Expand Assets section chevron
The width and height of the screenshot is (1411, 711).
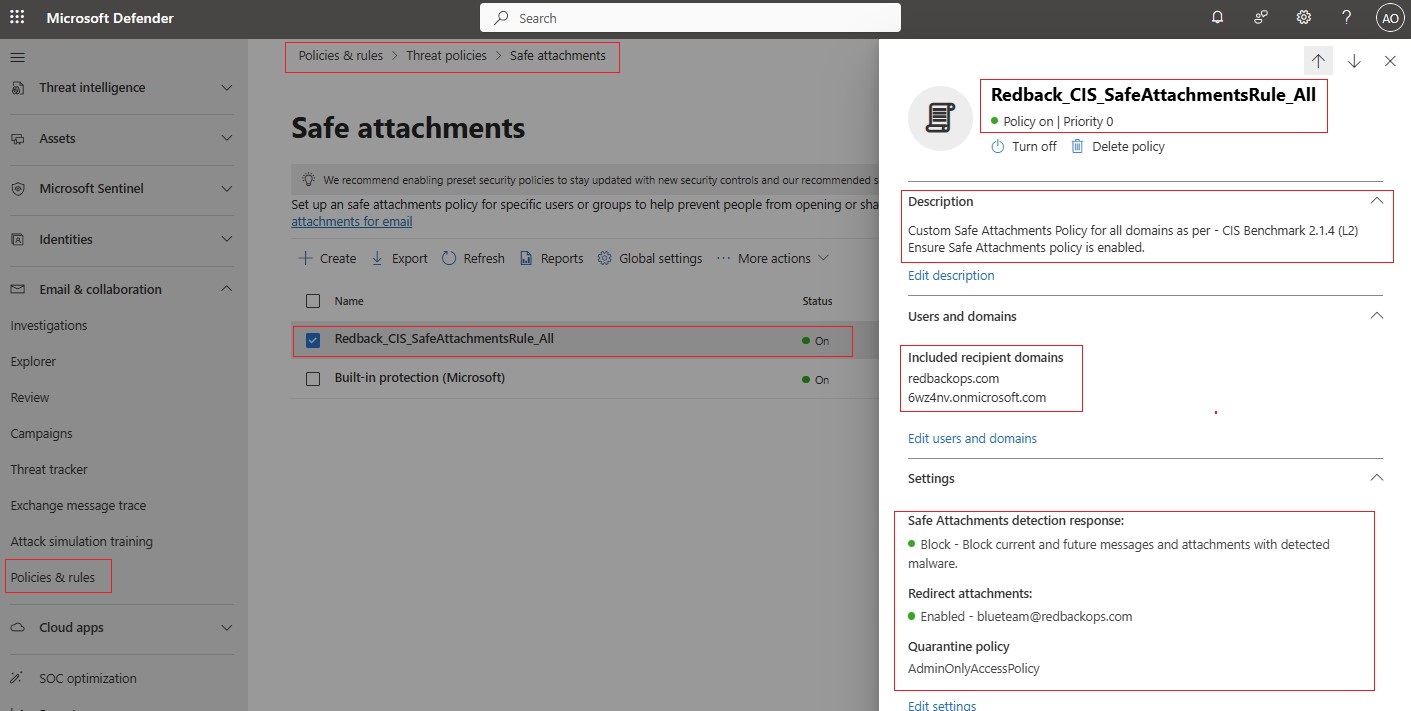coord(227,139)
